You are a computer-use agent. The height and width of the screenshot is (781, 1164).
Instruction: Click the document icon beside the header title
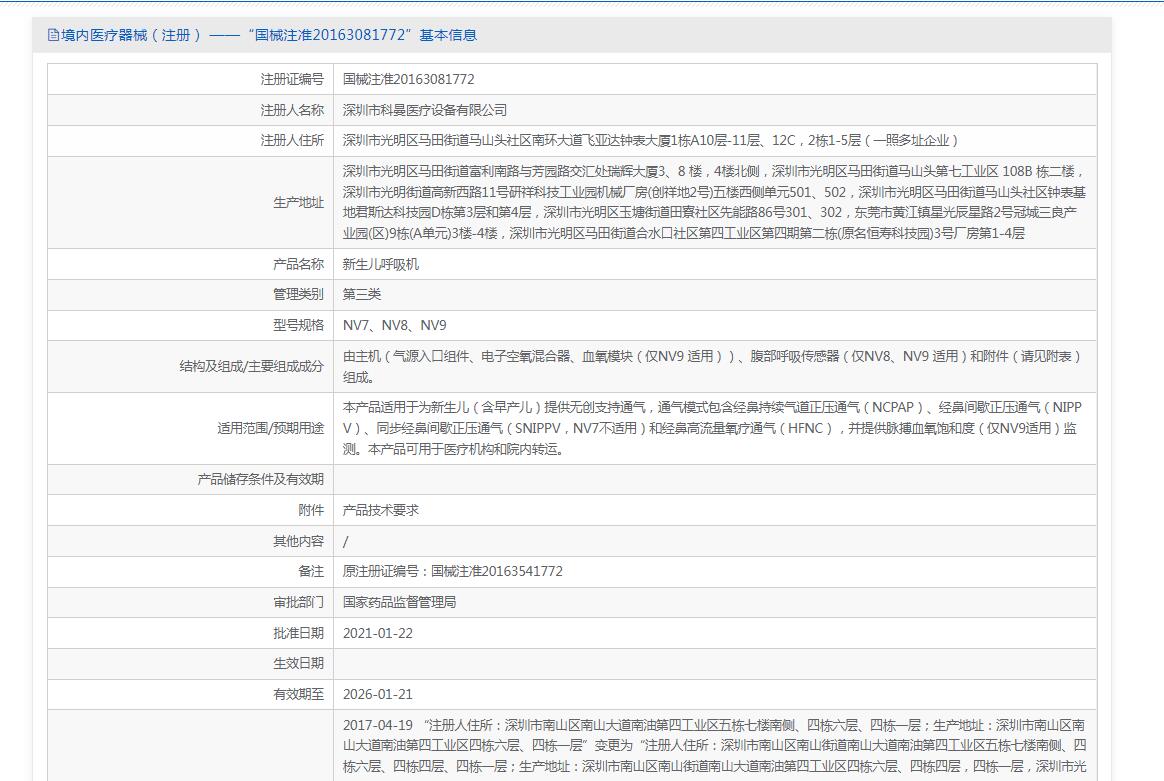point(53,35)
